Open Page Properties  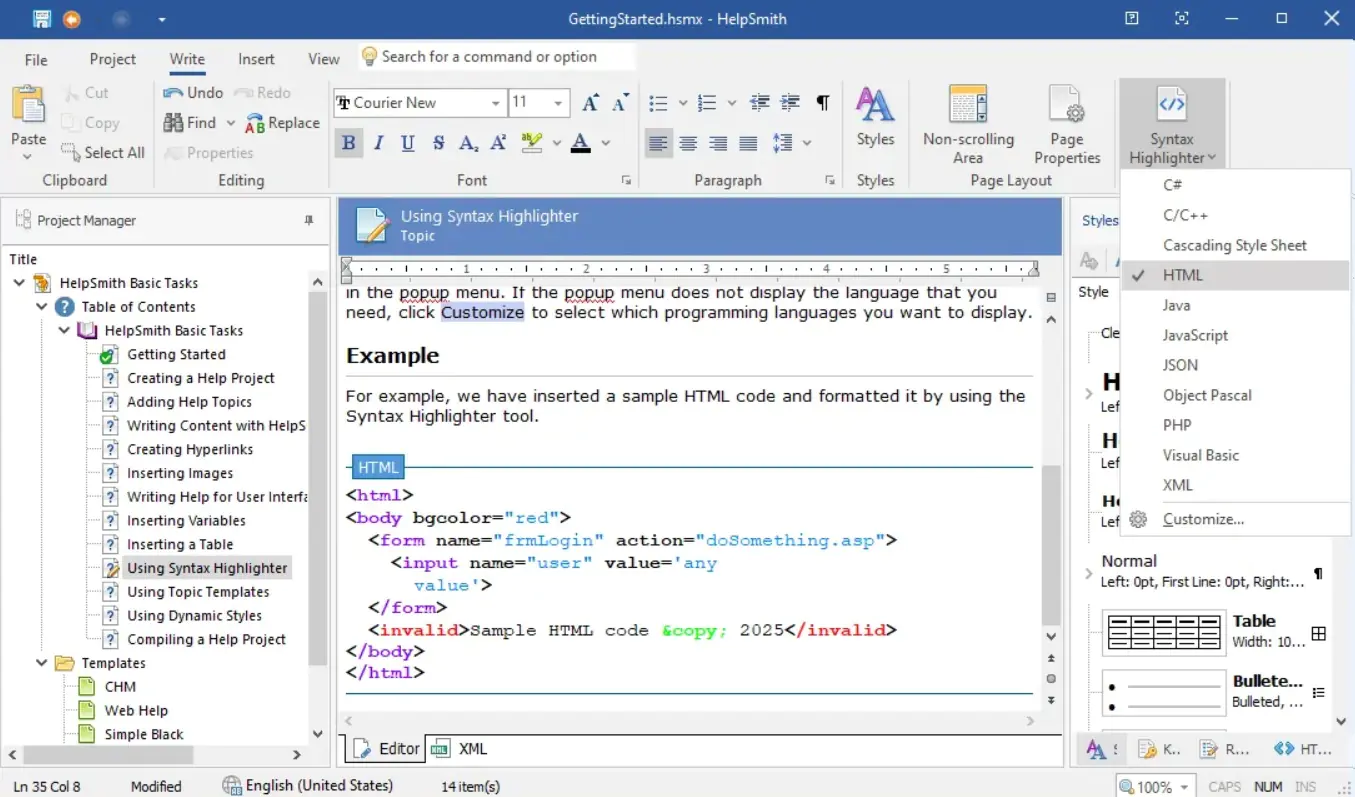click(x=1067, y=124)
